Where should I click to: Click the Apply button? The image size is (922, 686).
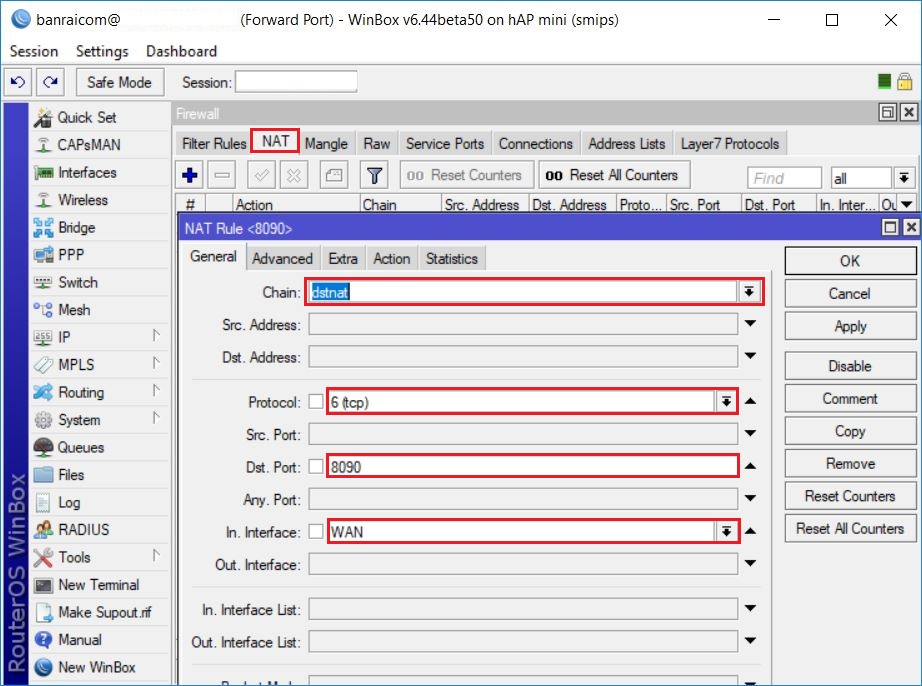(x=849, y=325)
